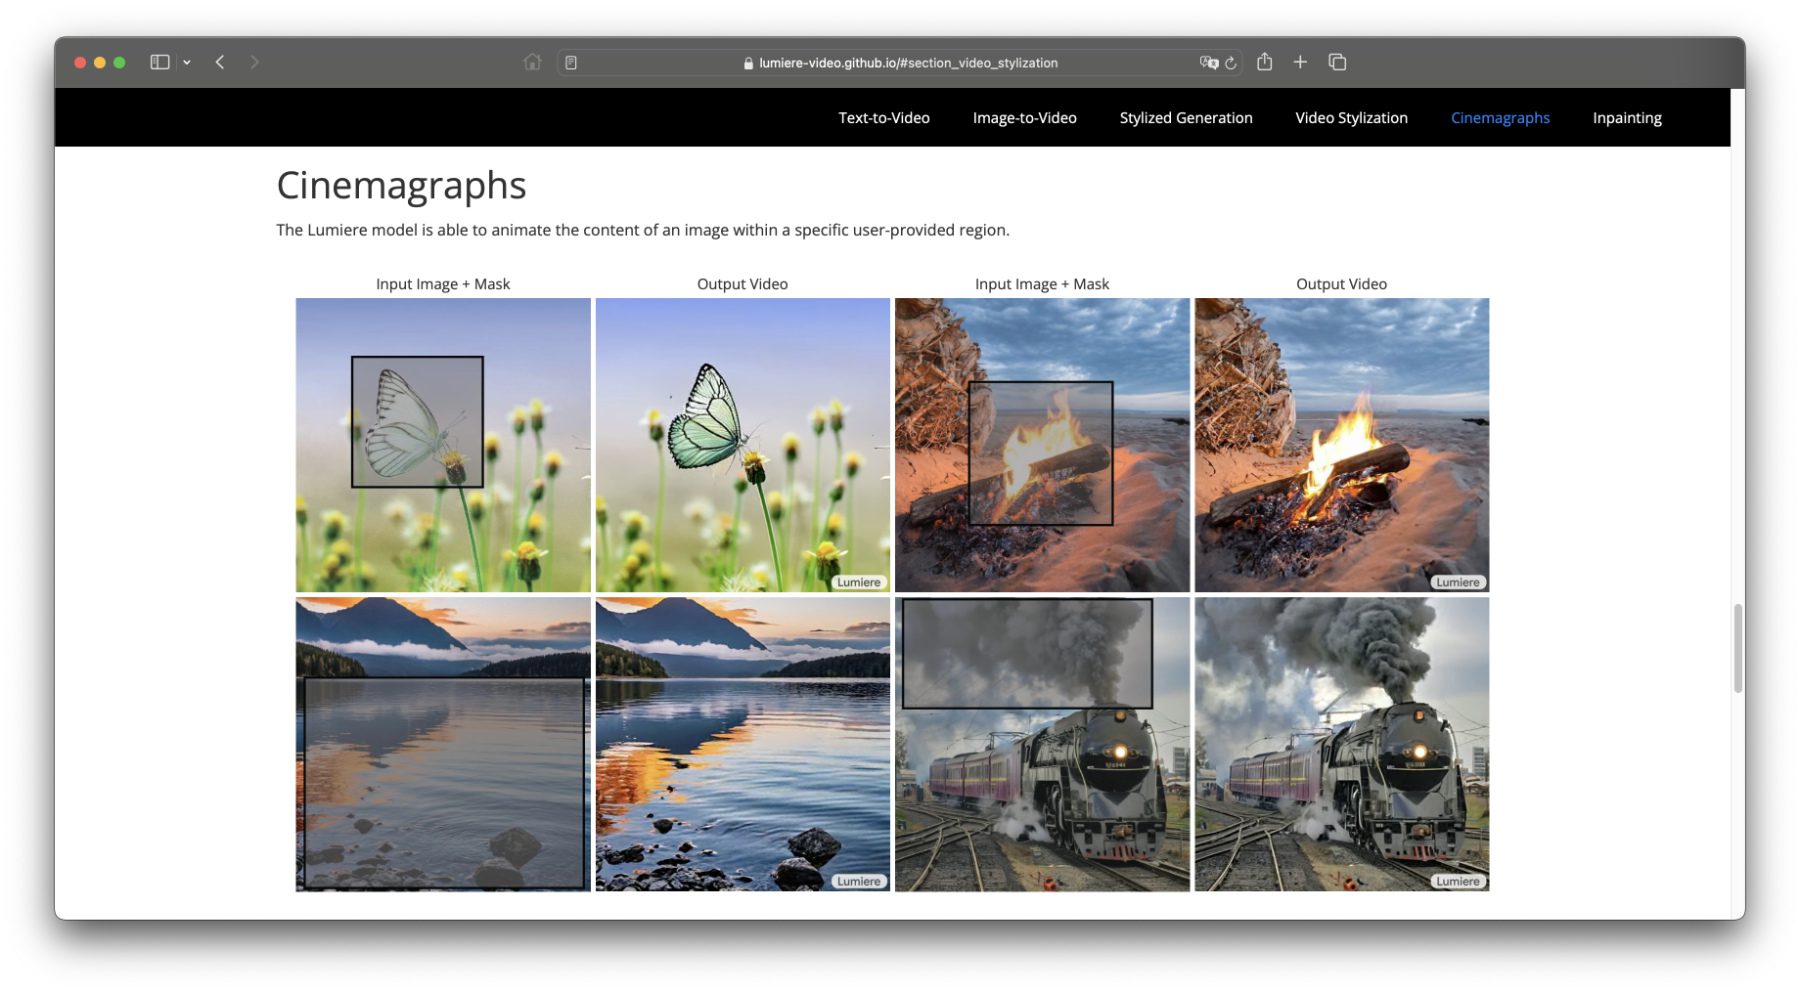Open a new tab with plus button
The image size is (1800, 992).
1300,62
